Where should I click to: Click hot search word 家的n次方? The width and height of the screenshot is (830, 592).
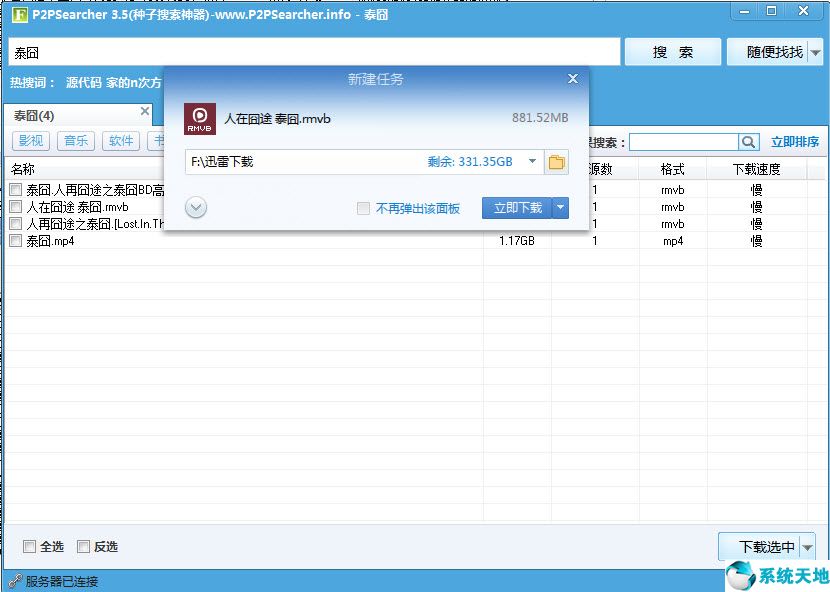133,83
